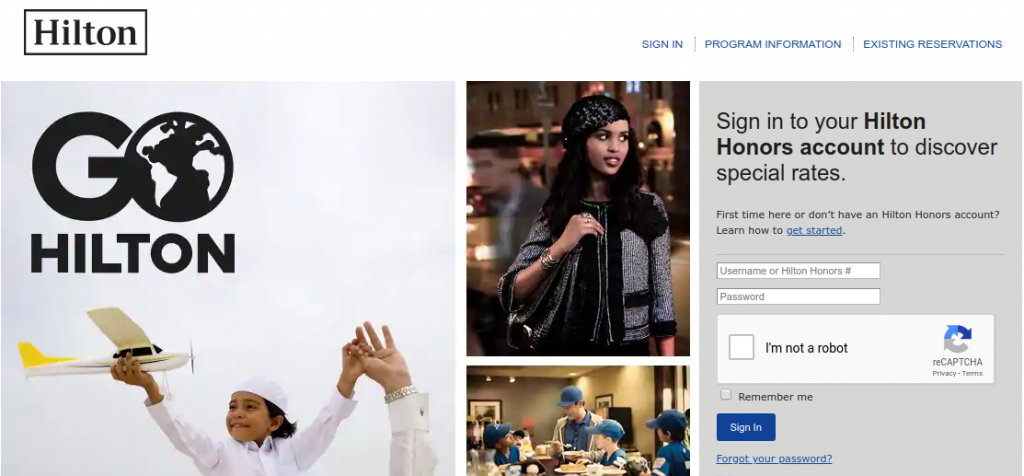The height and width of the screenshot is (476, 1024).
Task: Select the baseball team dining photo
Action: (578, 420)
